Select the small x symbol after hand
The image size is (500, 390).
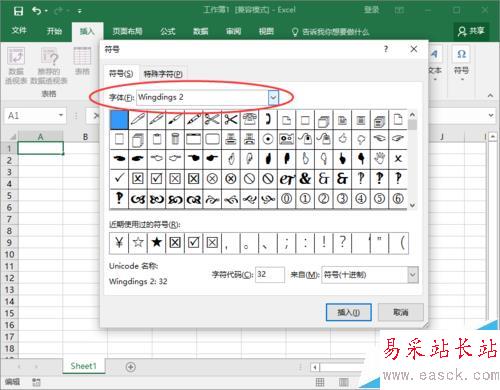coord(398,159)
